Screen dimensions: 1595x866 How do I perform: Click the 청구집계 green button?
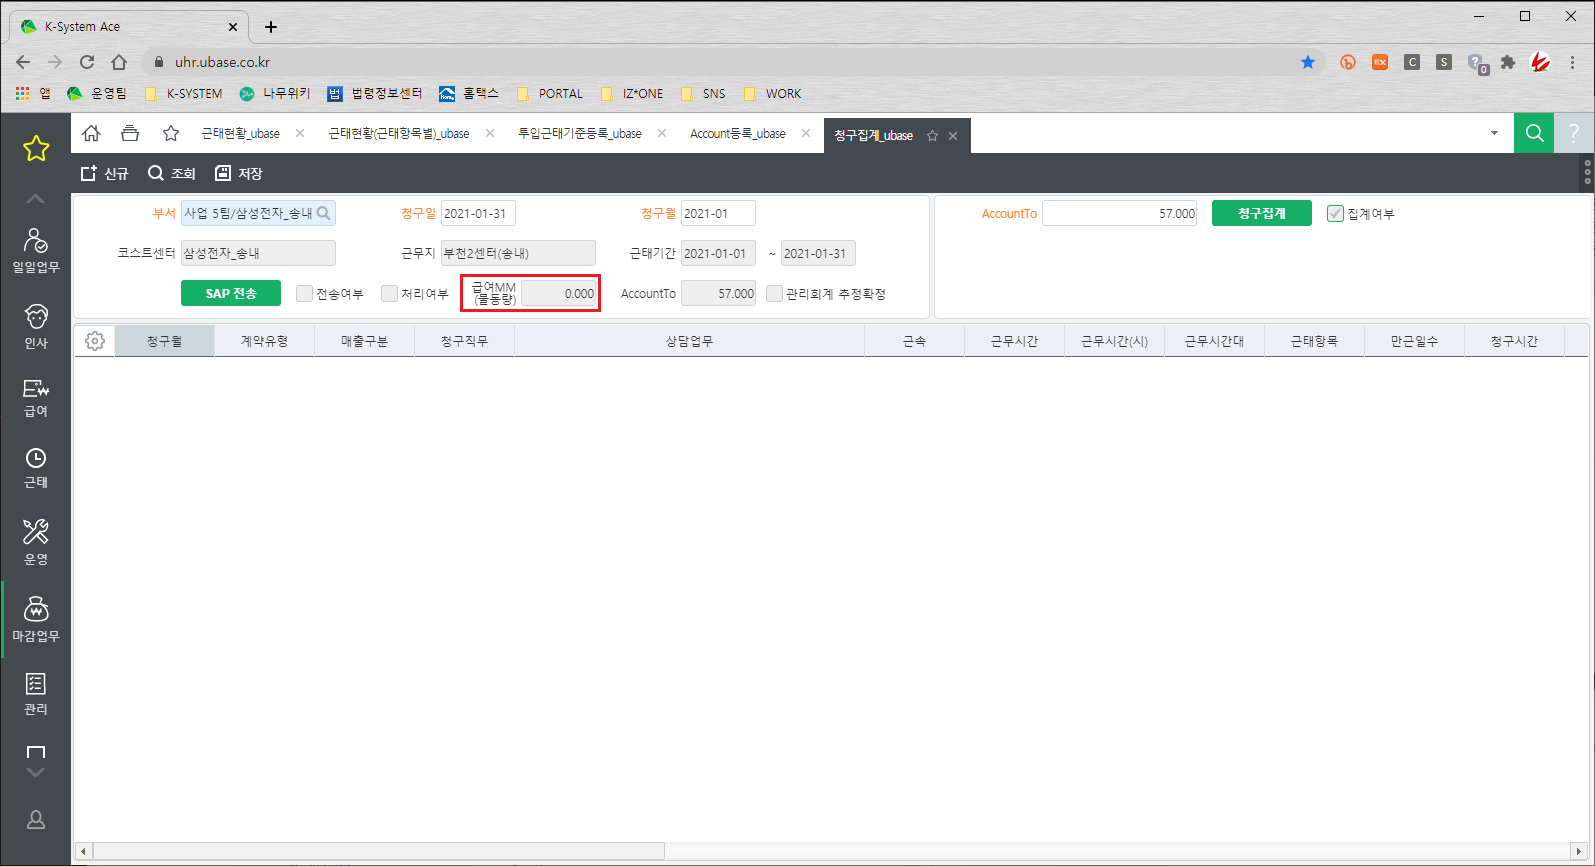pos(1262,213)
